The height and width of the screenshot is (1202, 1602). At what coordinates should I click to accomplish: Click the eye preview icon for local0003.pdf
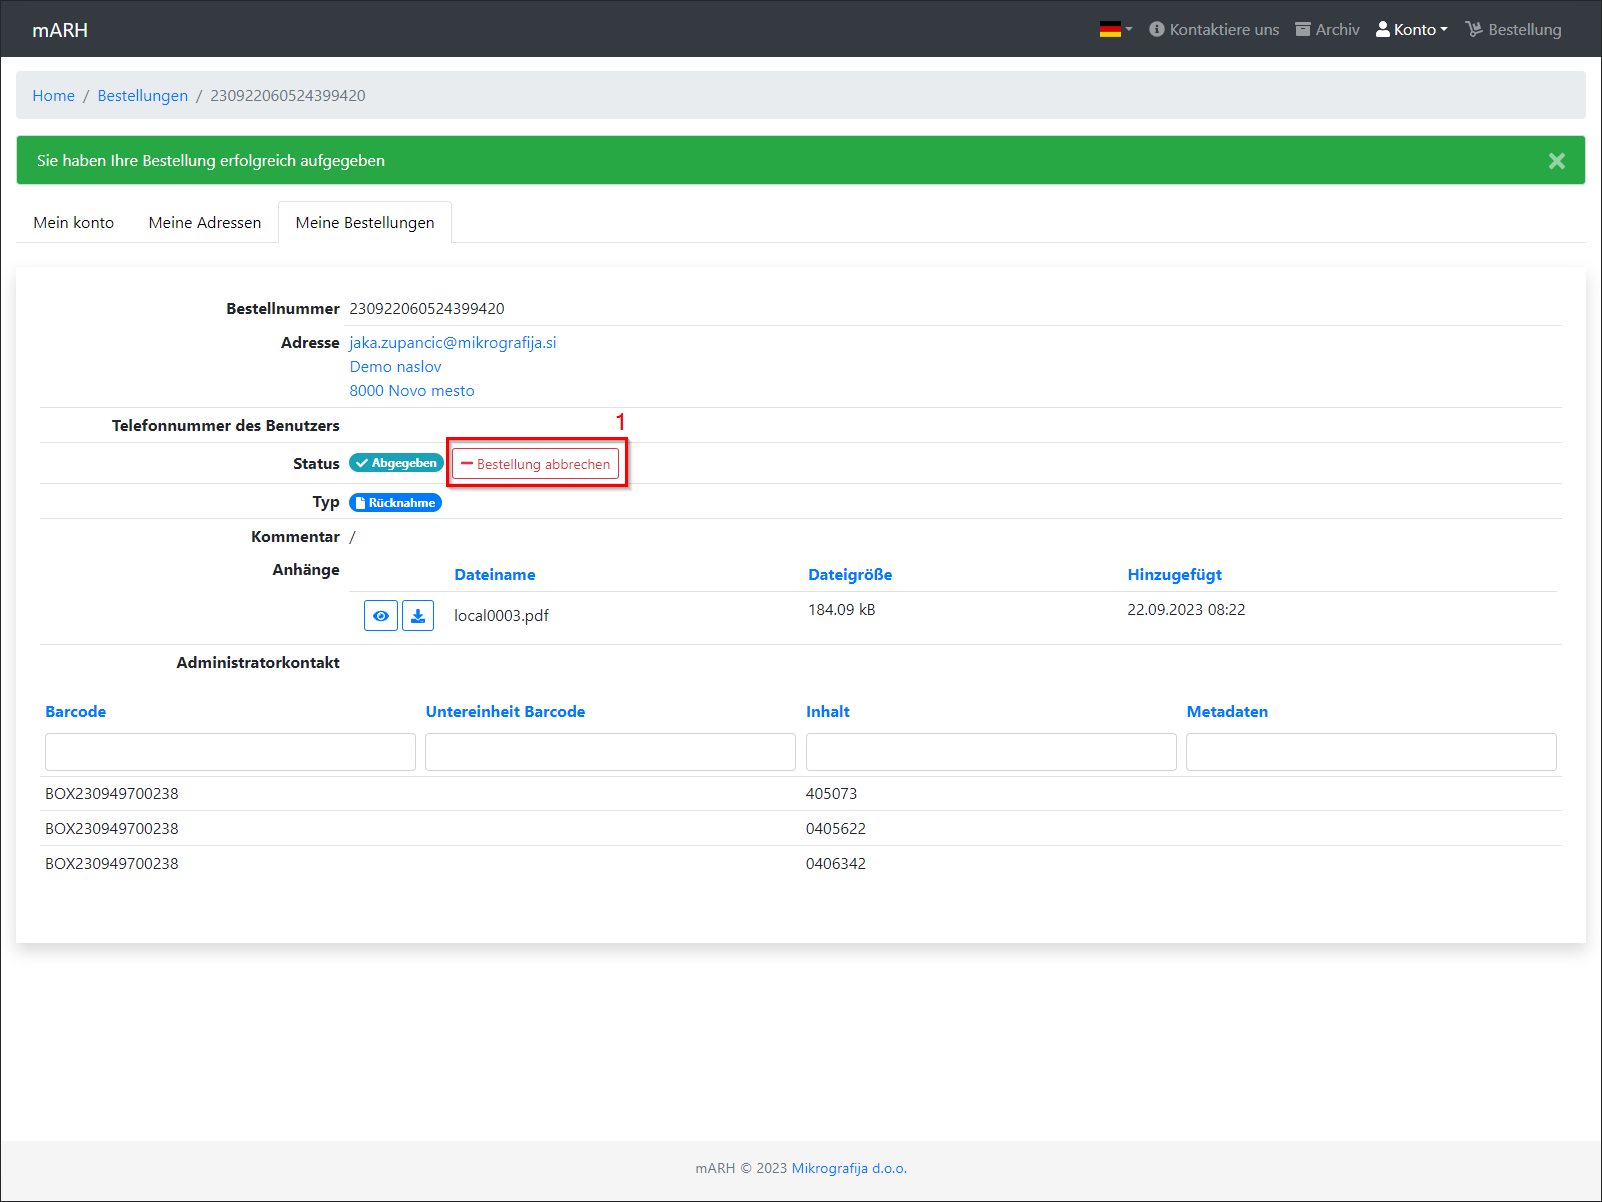coord(380,616)
